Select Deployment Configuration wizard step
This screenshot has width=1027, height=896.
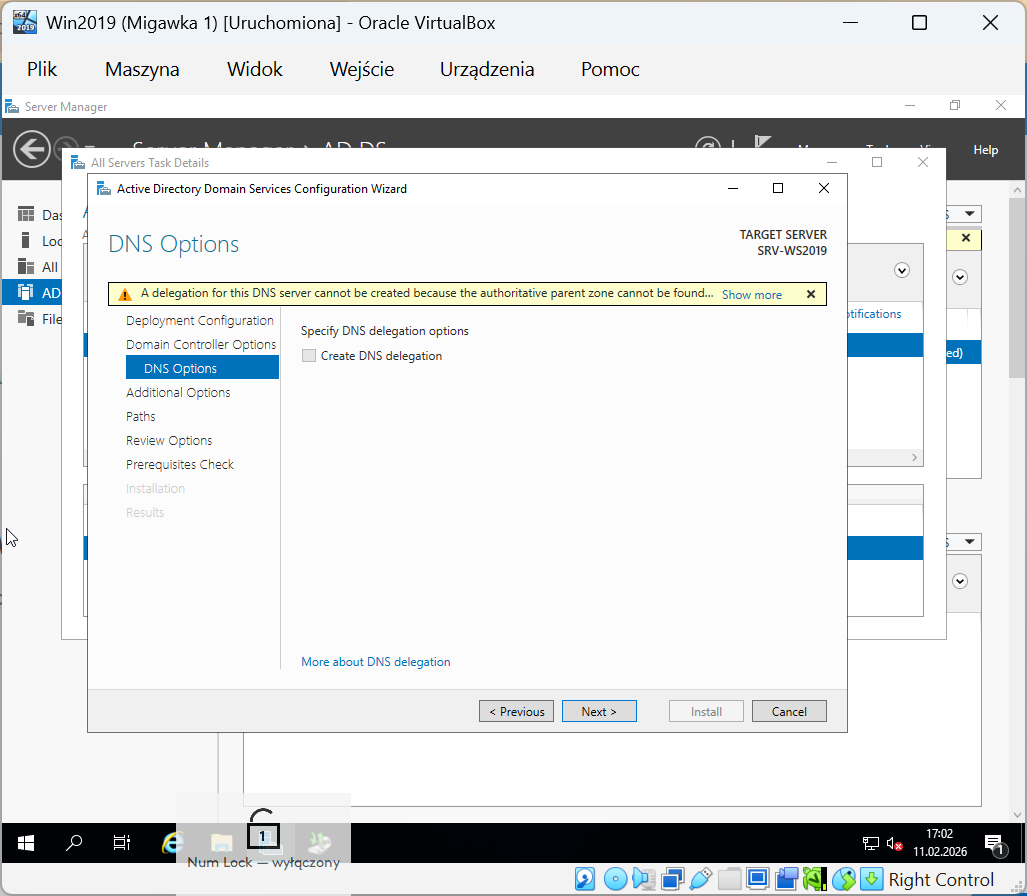click(200, 321)
